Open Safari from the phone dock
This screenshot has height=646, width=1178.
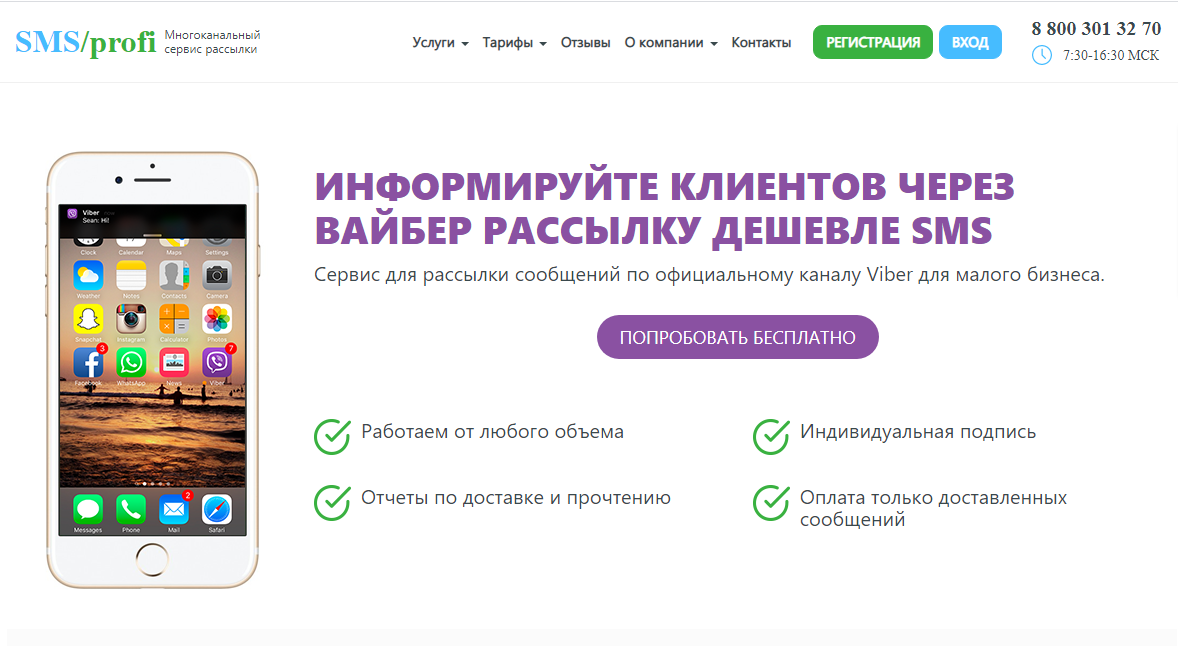click(217, 510)
